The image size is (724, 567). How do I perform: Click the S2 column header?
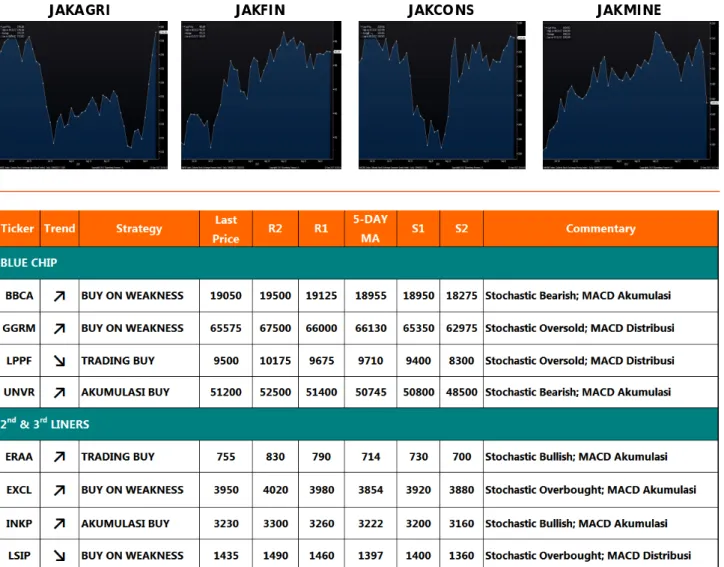click(461, 229)
